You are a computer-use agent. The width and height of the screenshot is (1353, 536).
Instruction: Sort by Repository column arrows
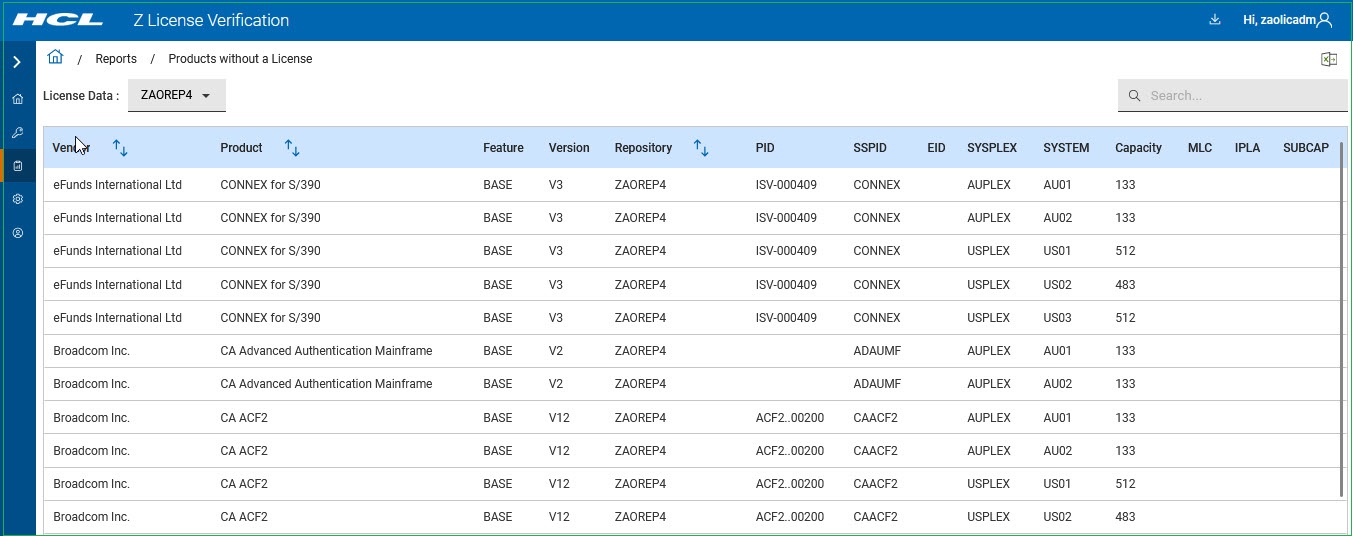click(x=701, y=148)
